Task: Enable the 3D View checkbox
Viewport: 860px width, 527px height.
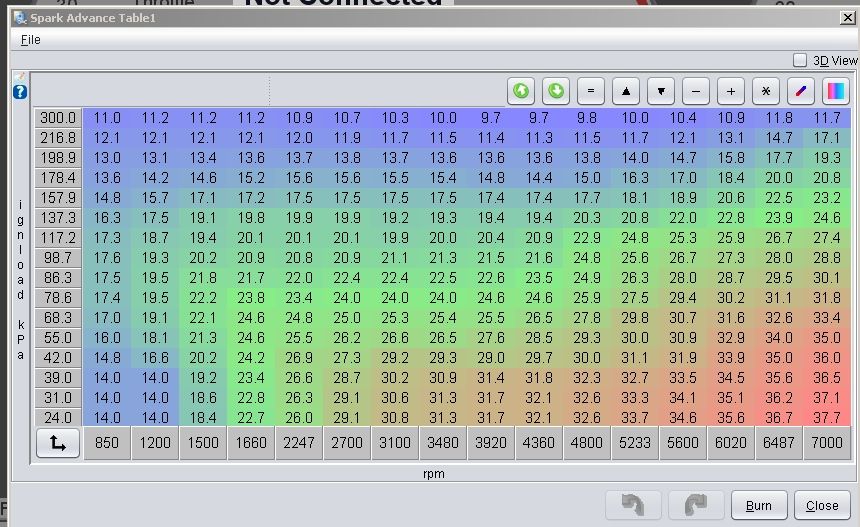Action: point(800,61)
